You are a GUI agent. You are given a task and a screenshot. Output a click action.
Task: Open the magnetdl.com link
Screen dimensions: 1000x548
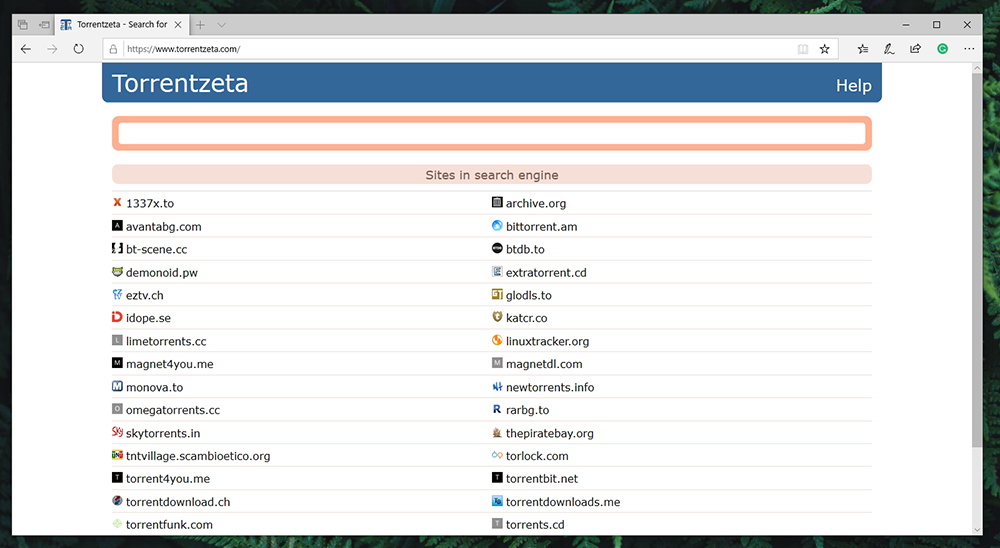pos(544,364)
